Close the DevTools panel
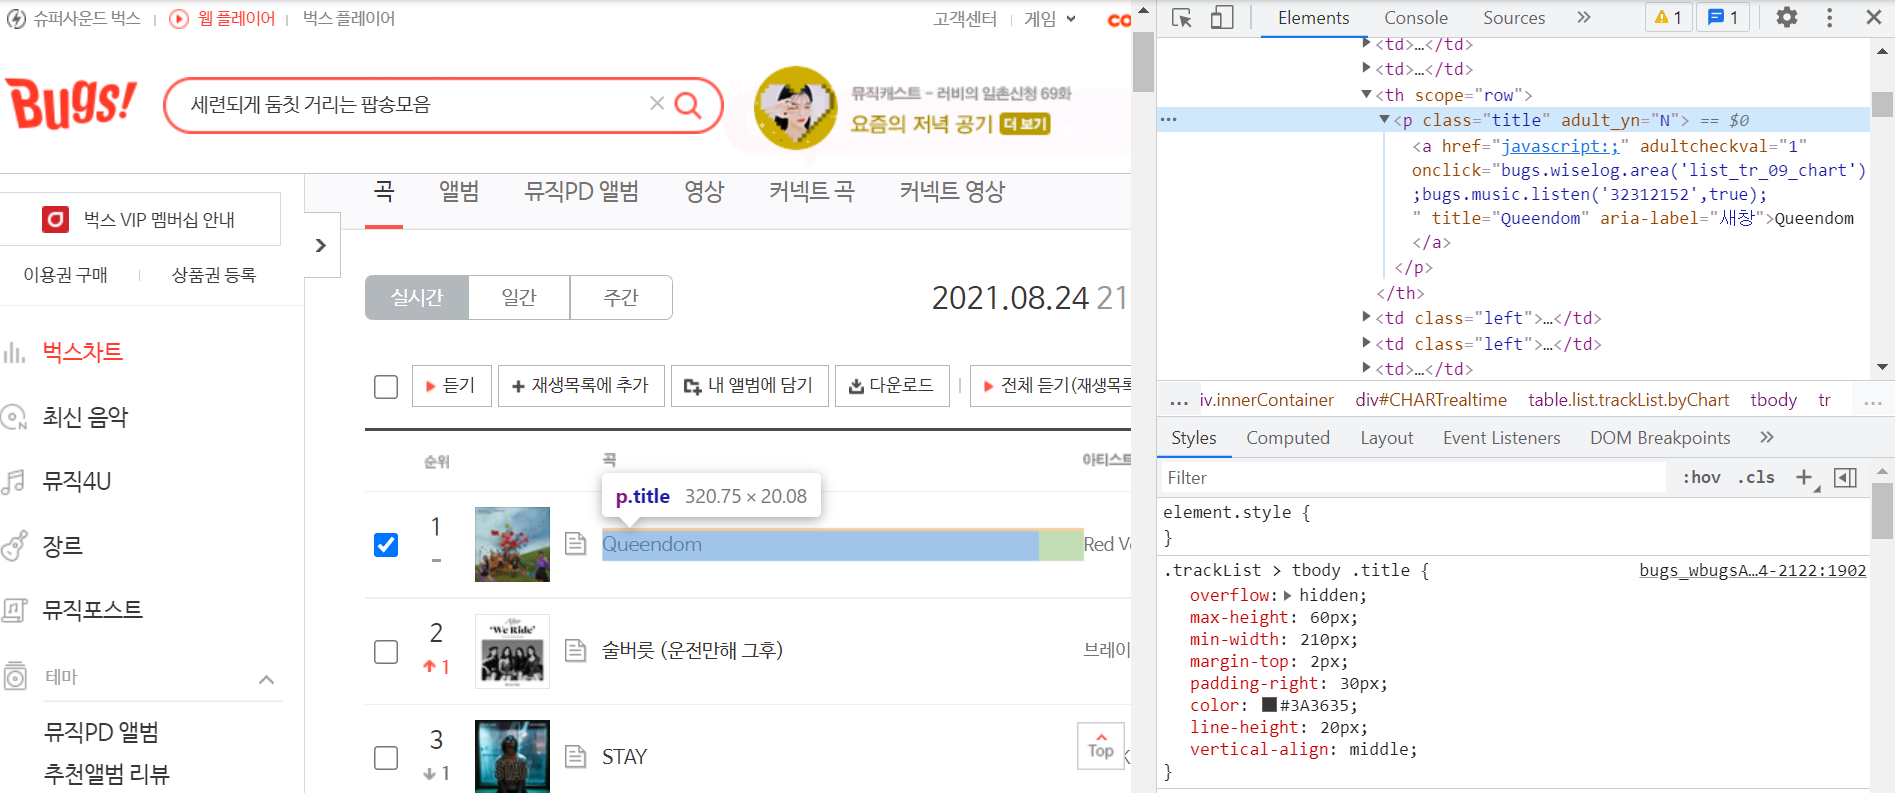 click(x=1874, y=17)
